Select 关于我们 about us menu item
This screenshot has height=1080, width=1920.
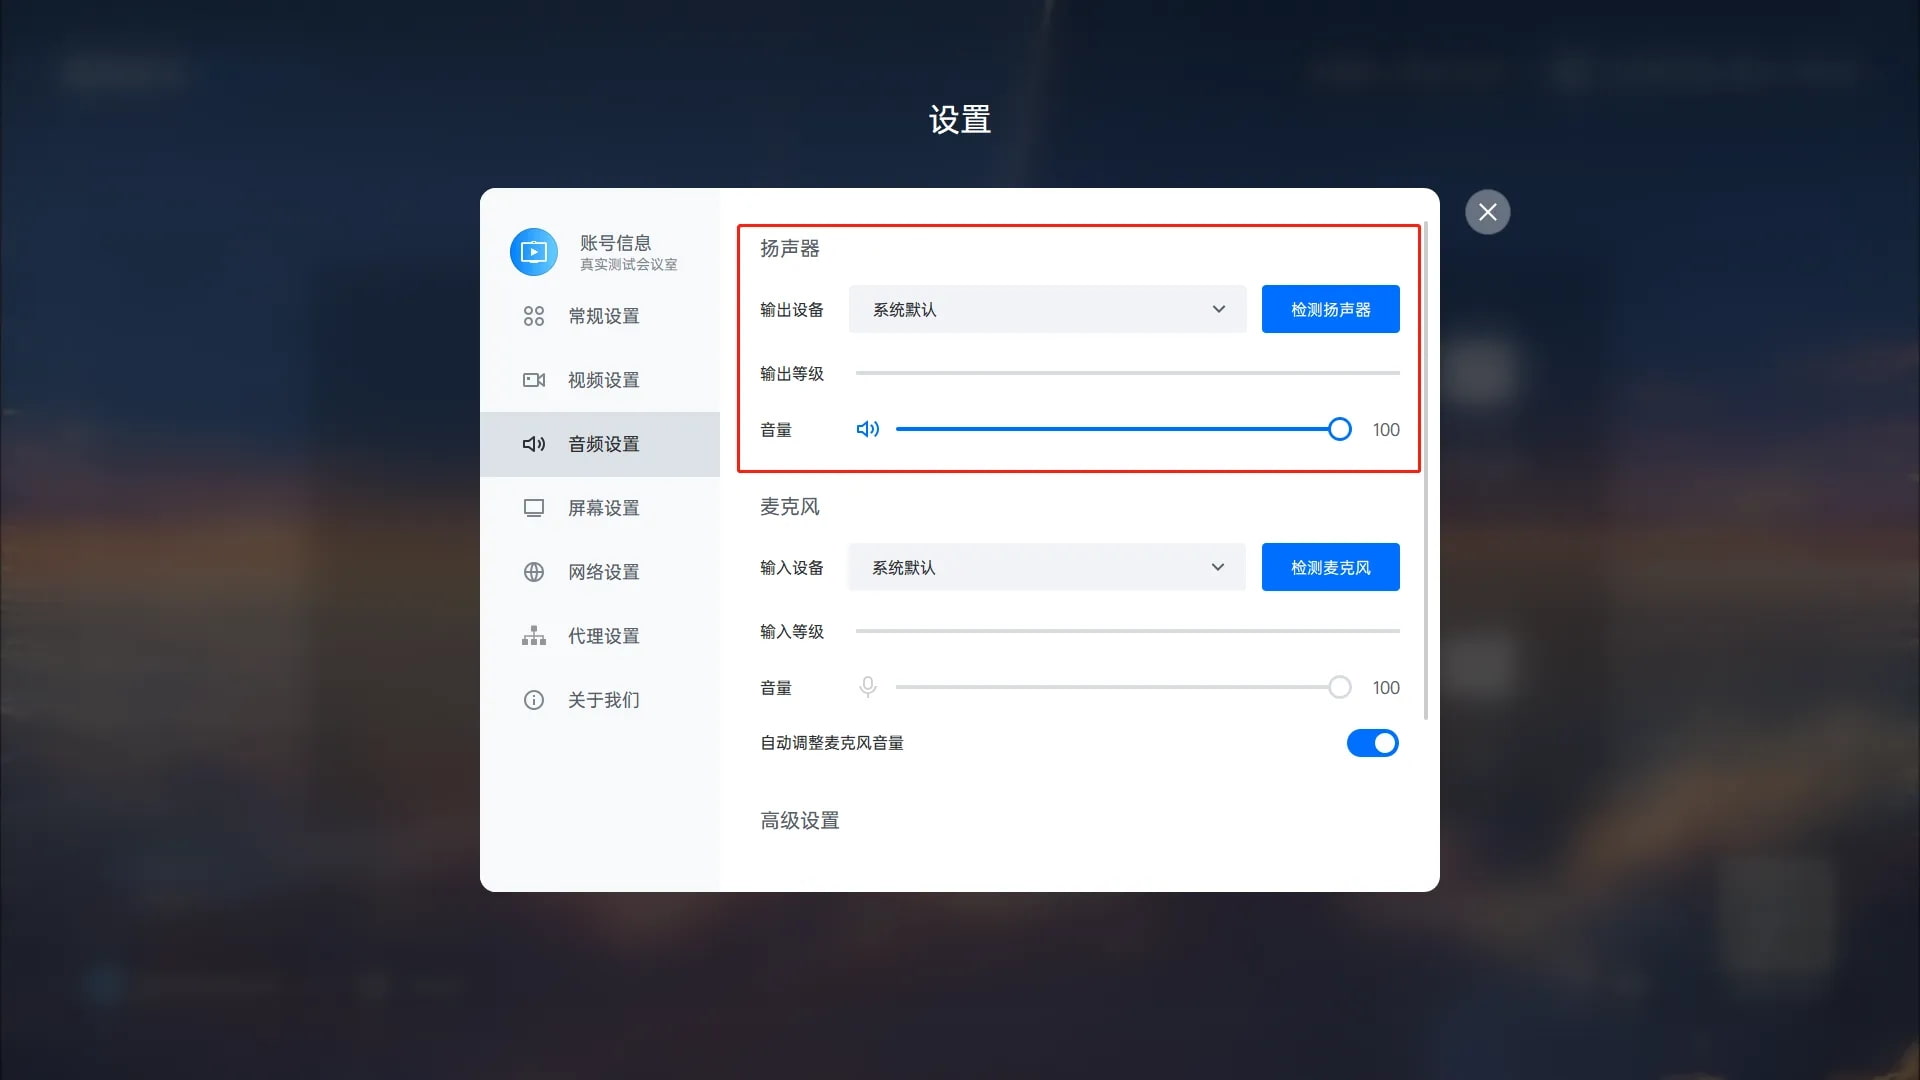pyautogui.click(x=603, y=699)
